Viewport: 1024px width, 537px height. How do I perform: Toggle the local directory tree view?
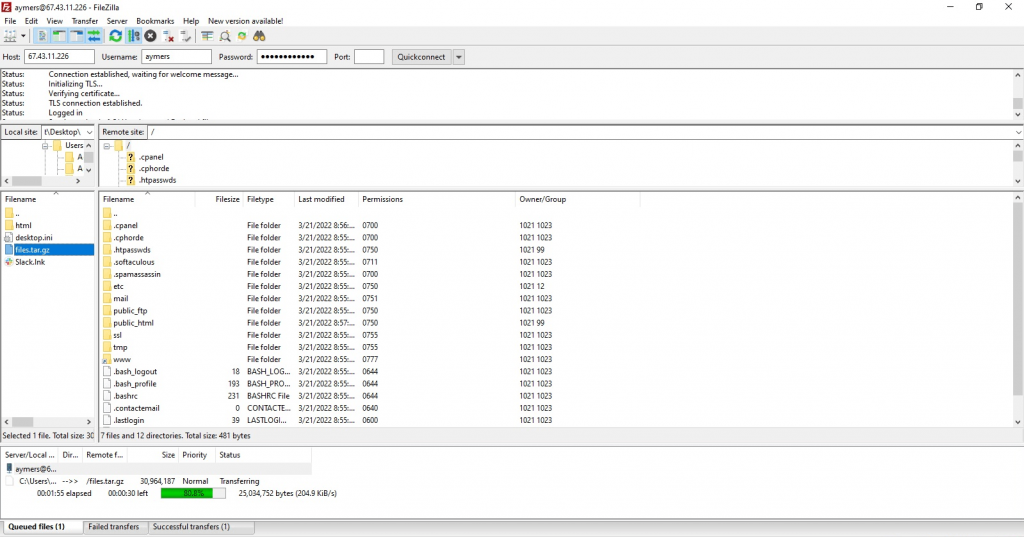(59, 36)
